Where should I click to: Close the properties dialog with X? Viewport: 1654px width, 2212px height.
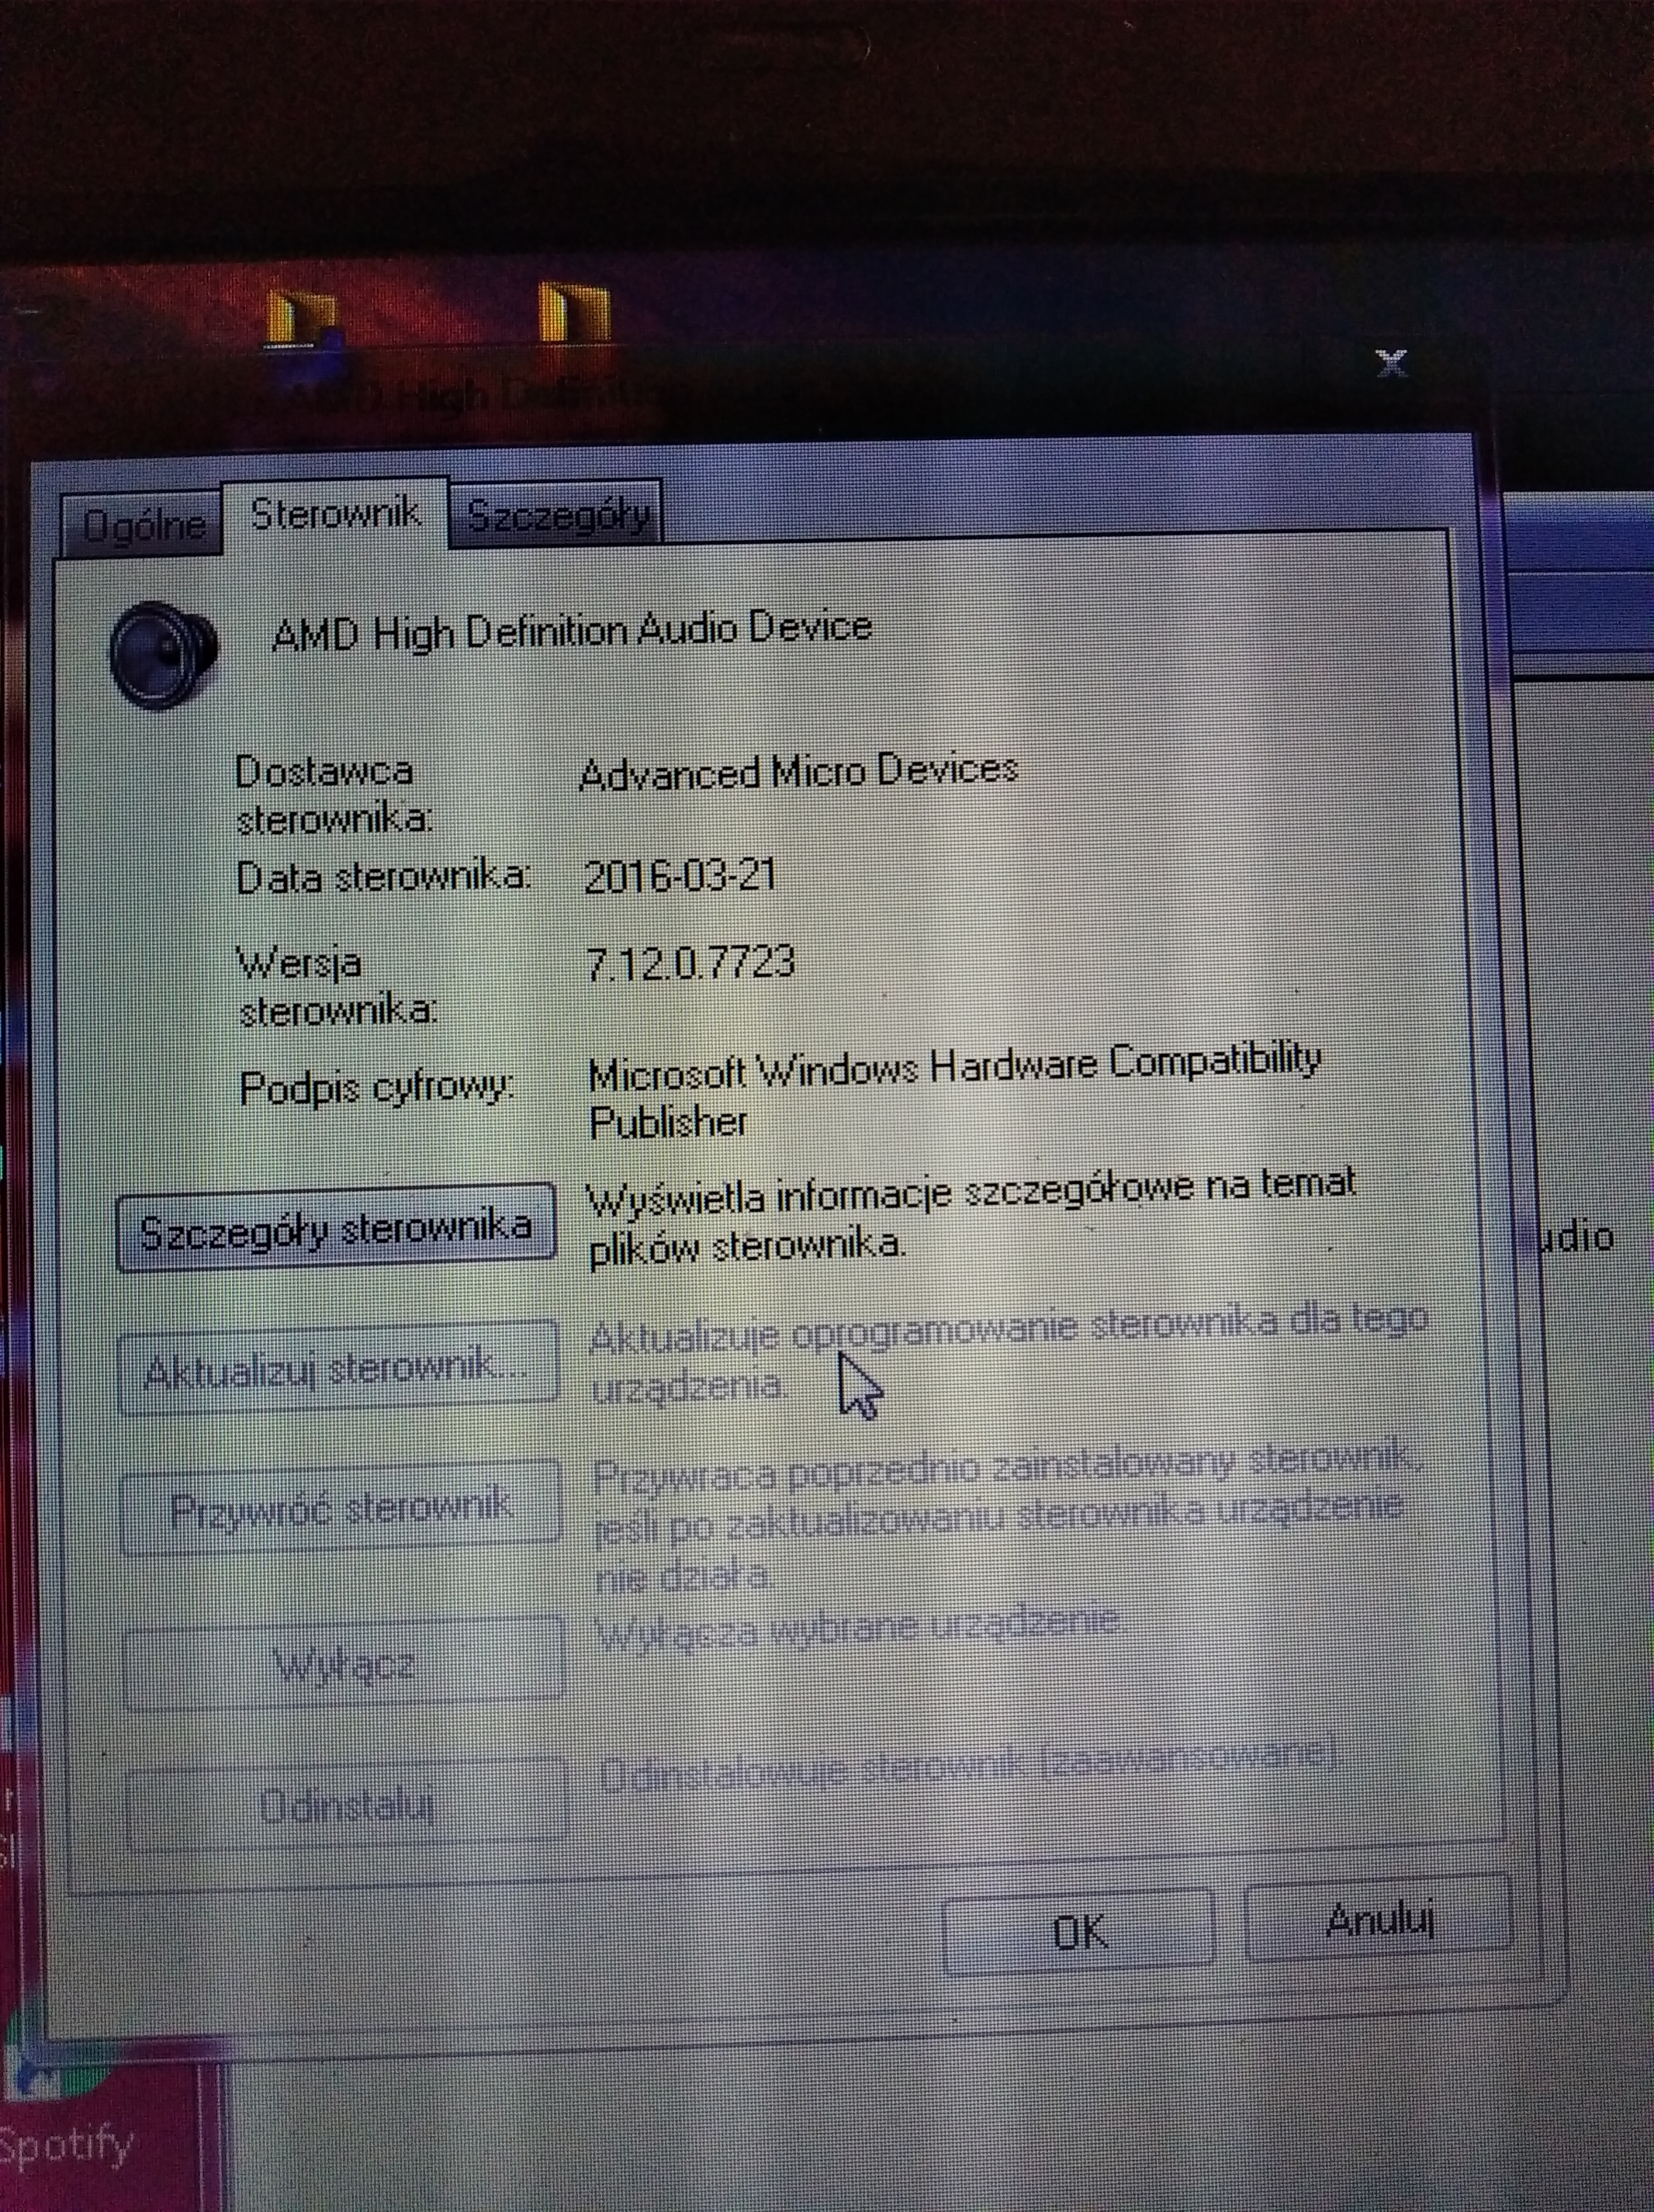pos(1391,362)
